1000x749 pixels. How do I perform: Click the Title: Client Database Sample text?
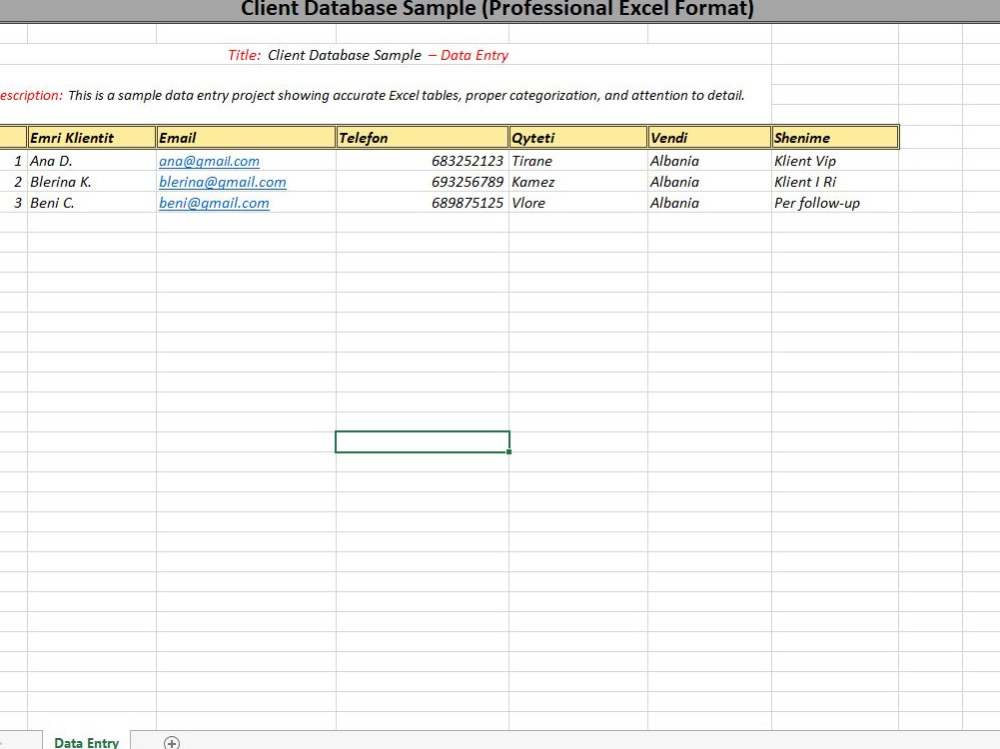click(x=369, y=56)
